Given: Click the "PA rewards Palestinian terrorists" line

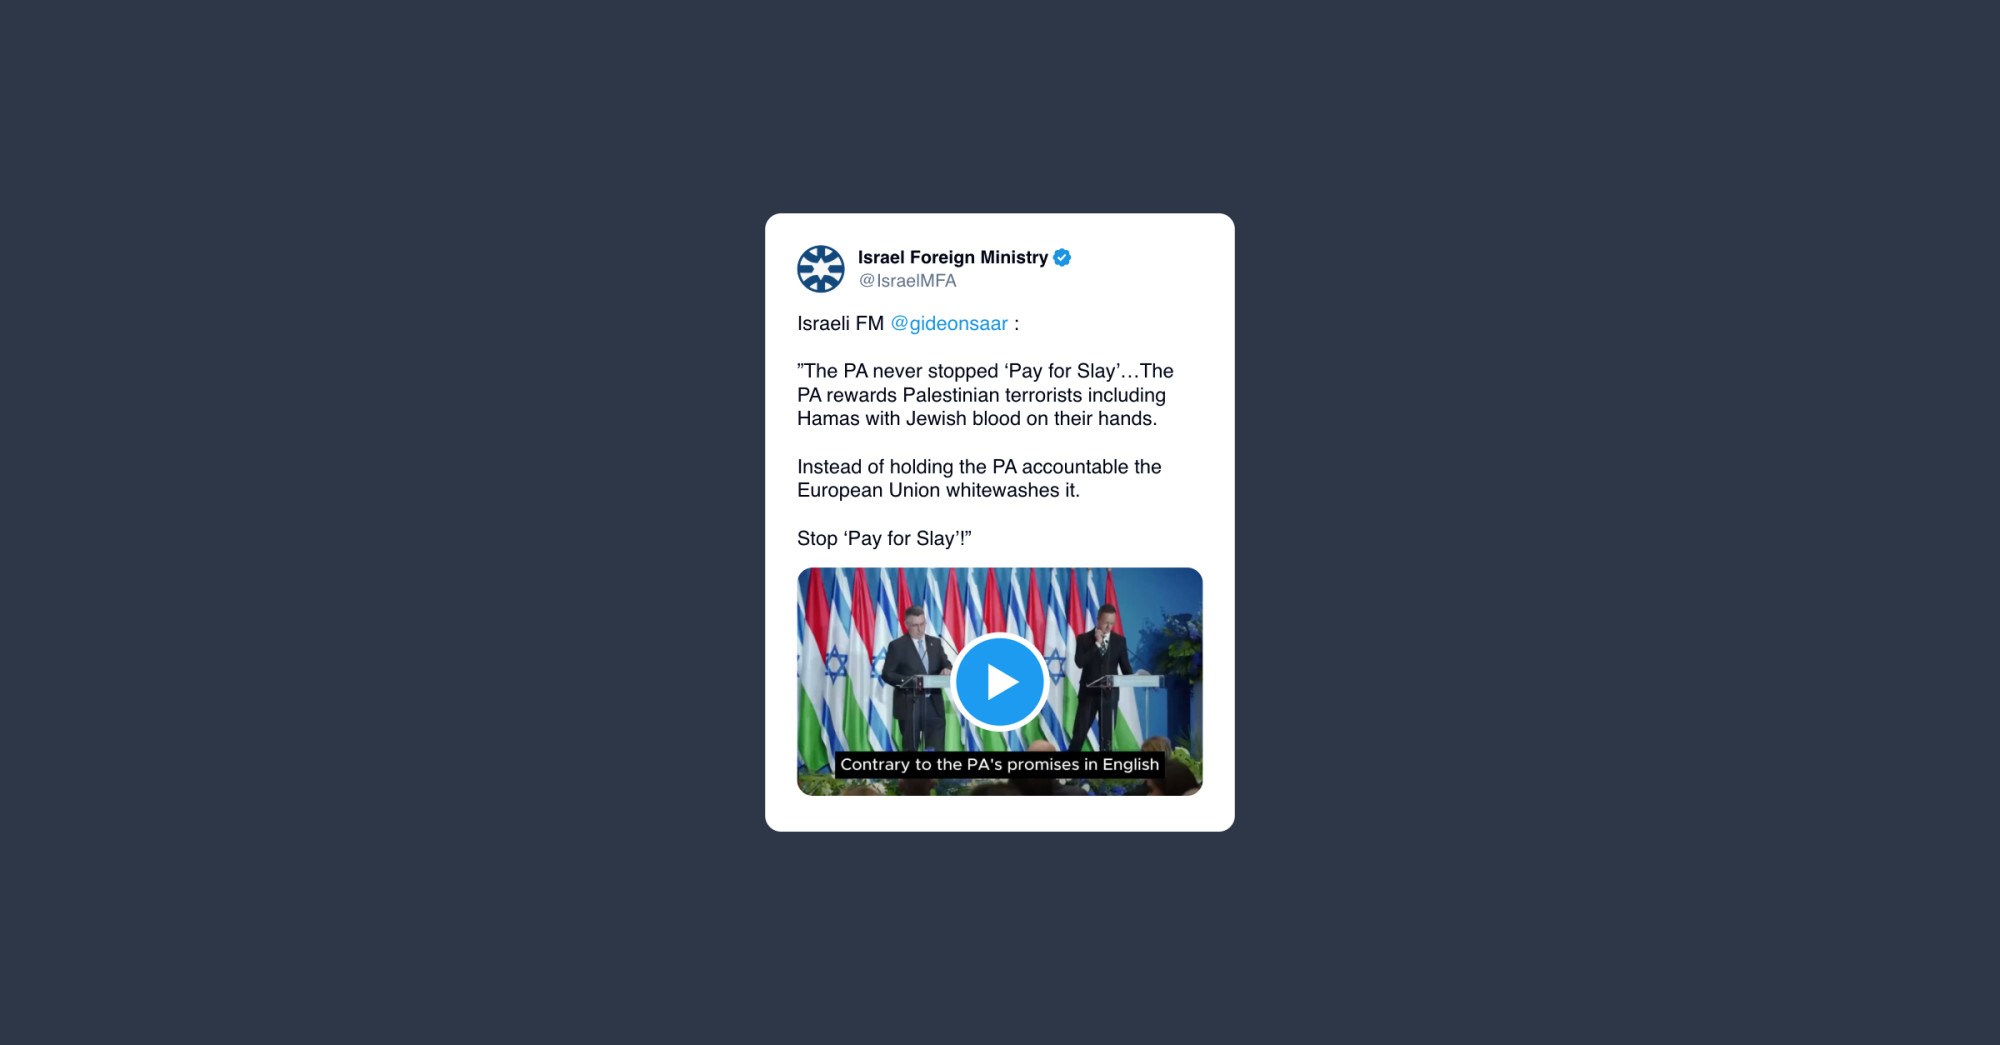Looking at the screenshot, I should click(981, 395).
